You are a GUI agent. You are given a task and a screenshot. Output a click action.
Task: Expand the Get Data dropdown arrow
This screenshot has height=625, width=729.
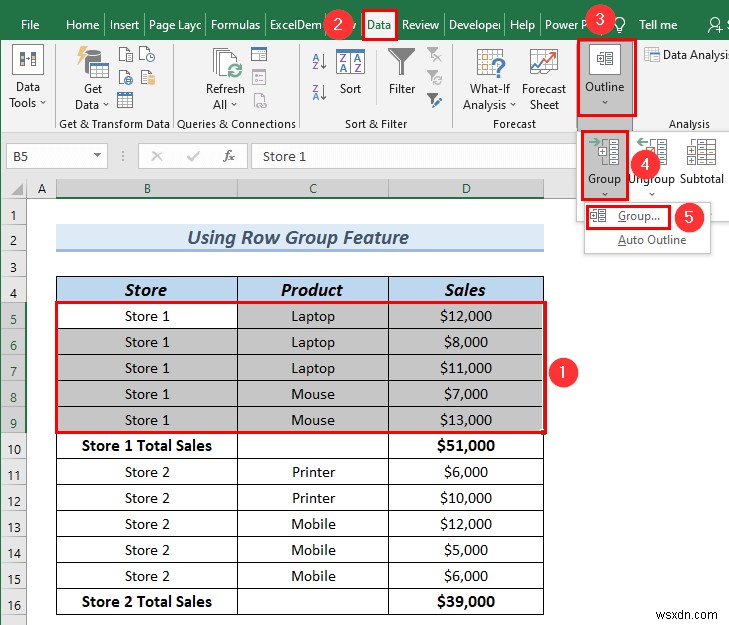click(x=106, y=105)
